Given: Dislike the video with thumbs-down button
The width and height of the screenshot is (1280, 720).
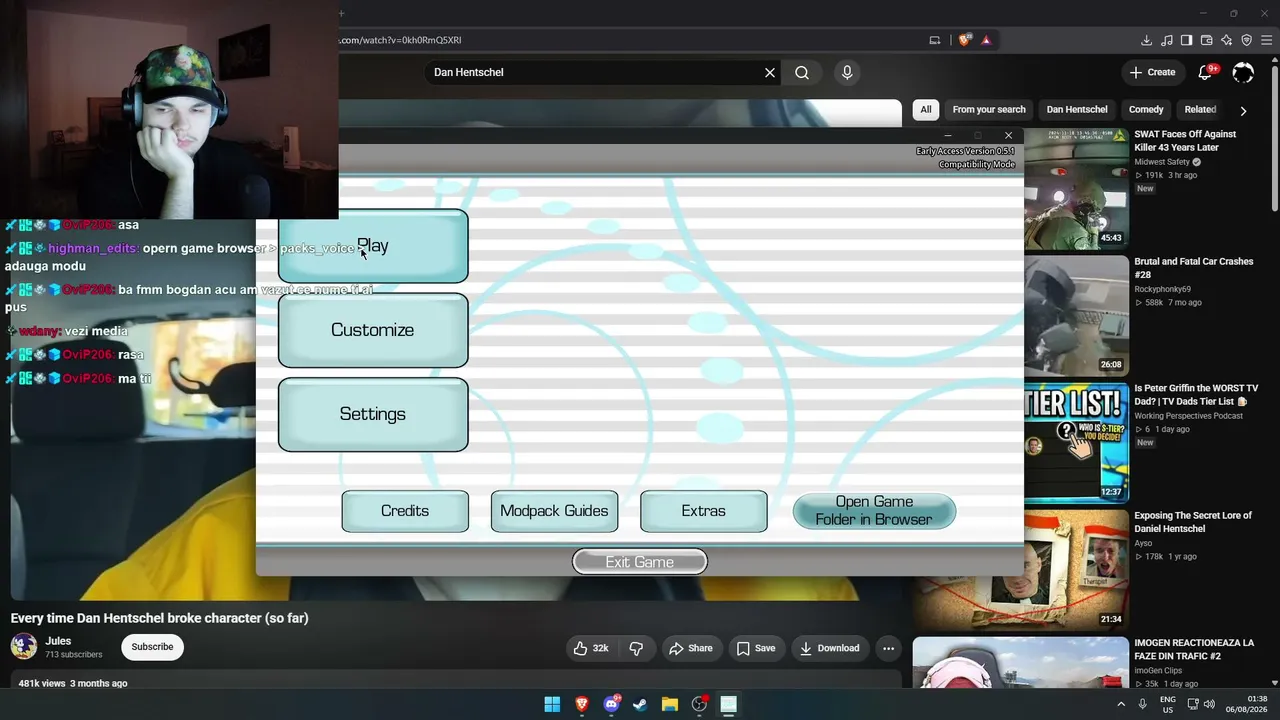Looking at the screenshot, I should [636, 648].
